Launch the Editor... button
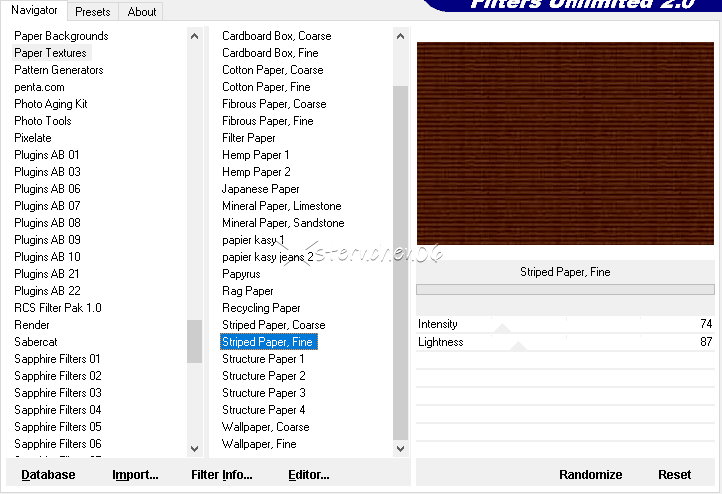722x494 pixels. 308,475
